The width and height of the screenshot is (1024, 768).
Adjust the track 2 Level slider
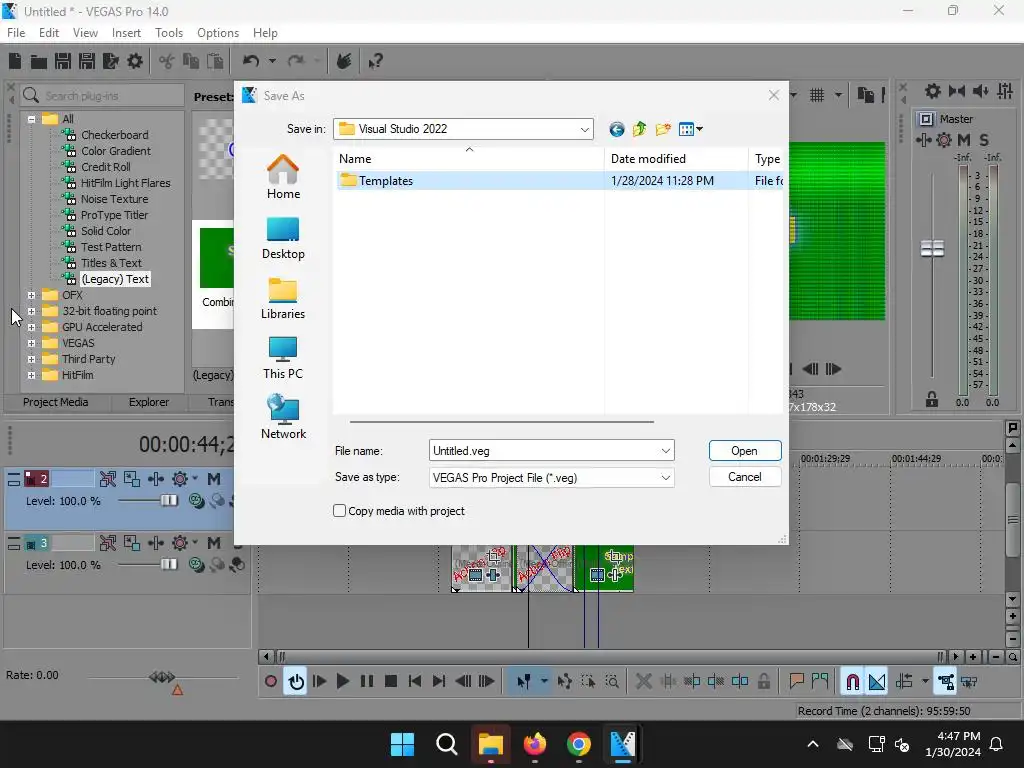pyautogui.click(x=168, y=501)
